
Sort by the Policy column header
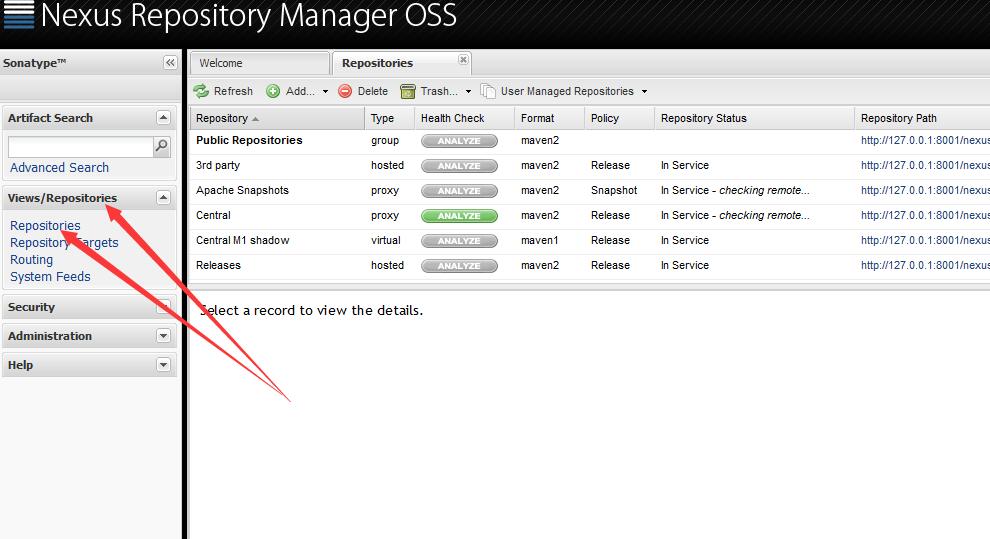(x=619, y=118)
